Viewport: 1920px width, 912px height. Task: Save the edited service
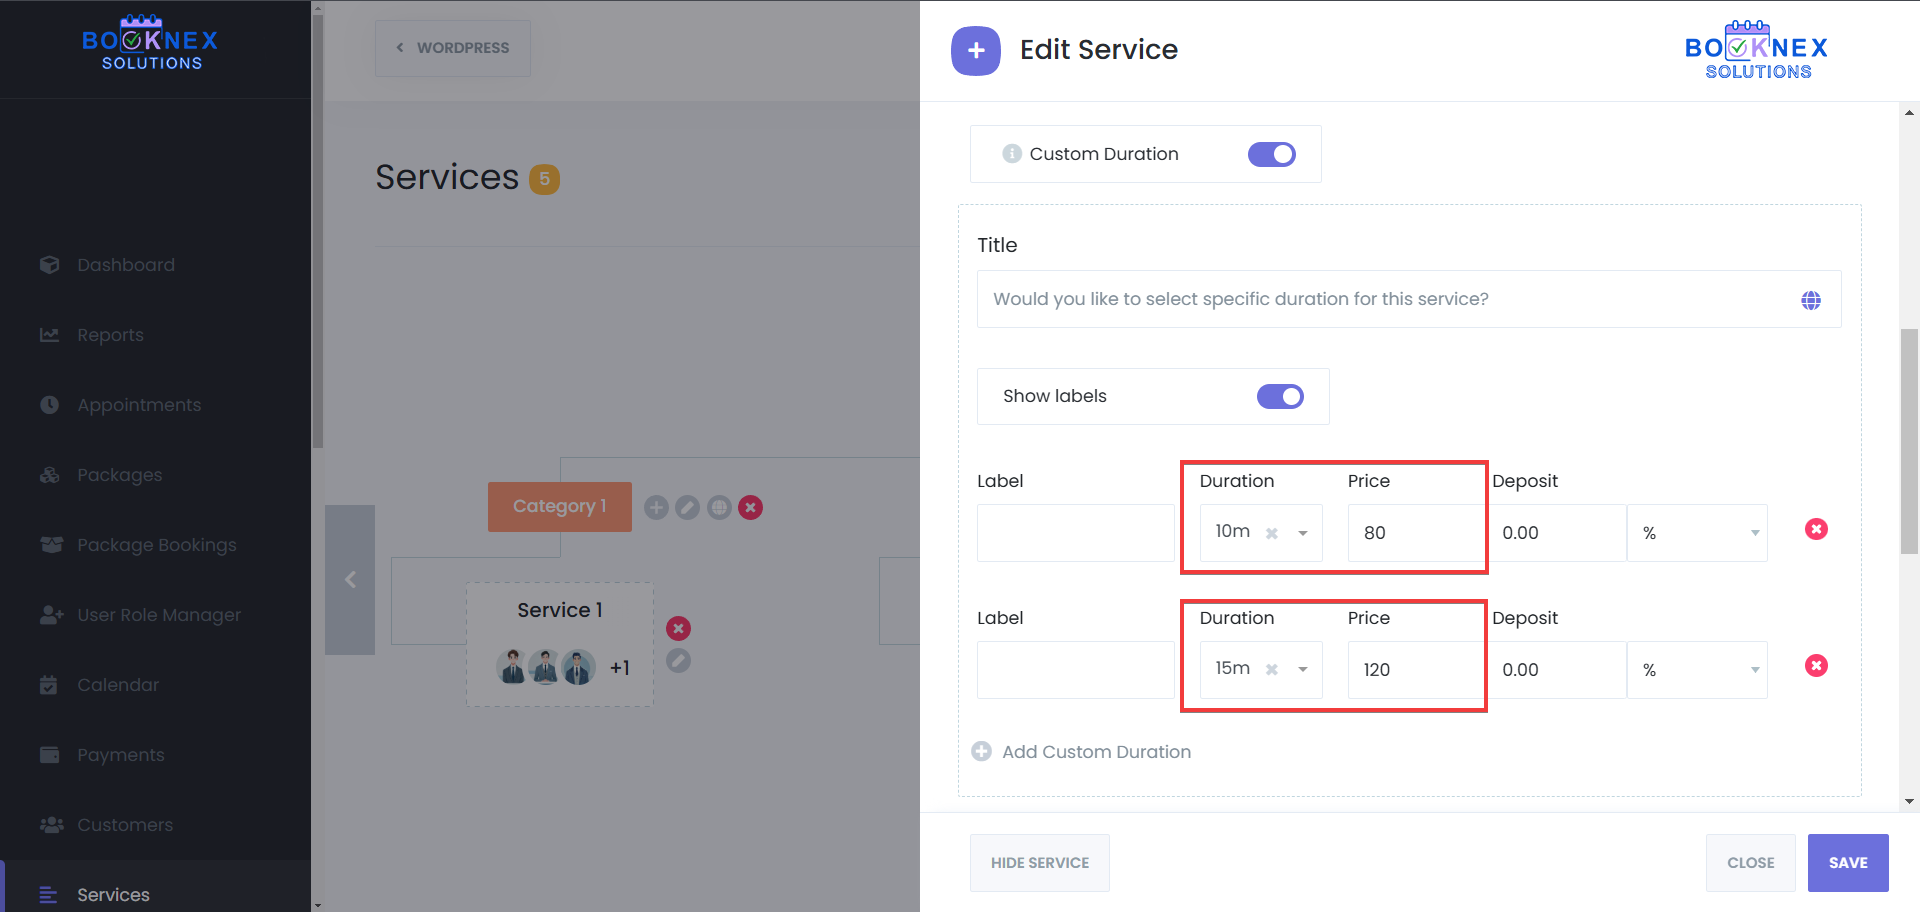click(1848, 862)
